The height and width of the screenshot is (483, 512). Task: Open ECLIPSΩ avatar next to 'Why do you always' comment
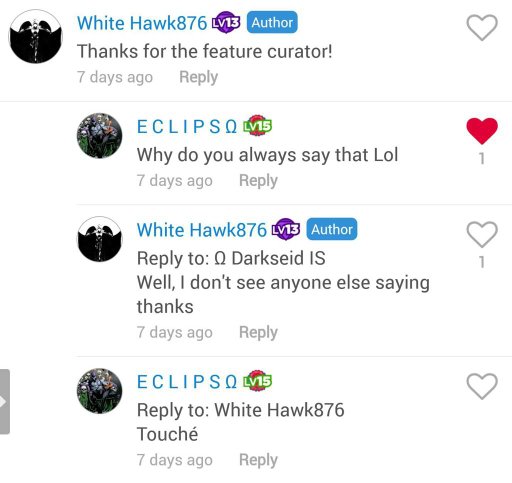coord(100,136)
